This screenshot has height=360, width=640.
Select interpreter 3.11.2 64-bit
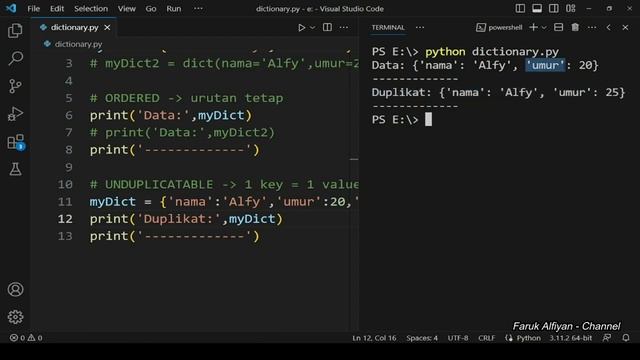click(570, 338)
